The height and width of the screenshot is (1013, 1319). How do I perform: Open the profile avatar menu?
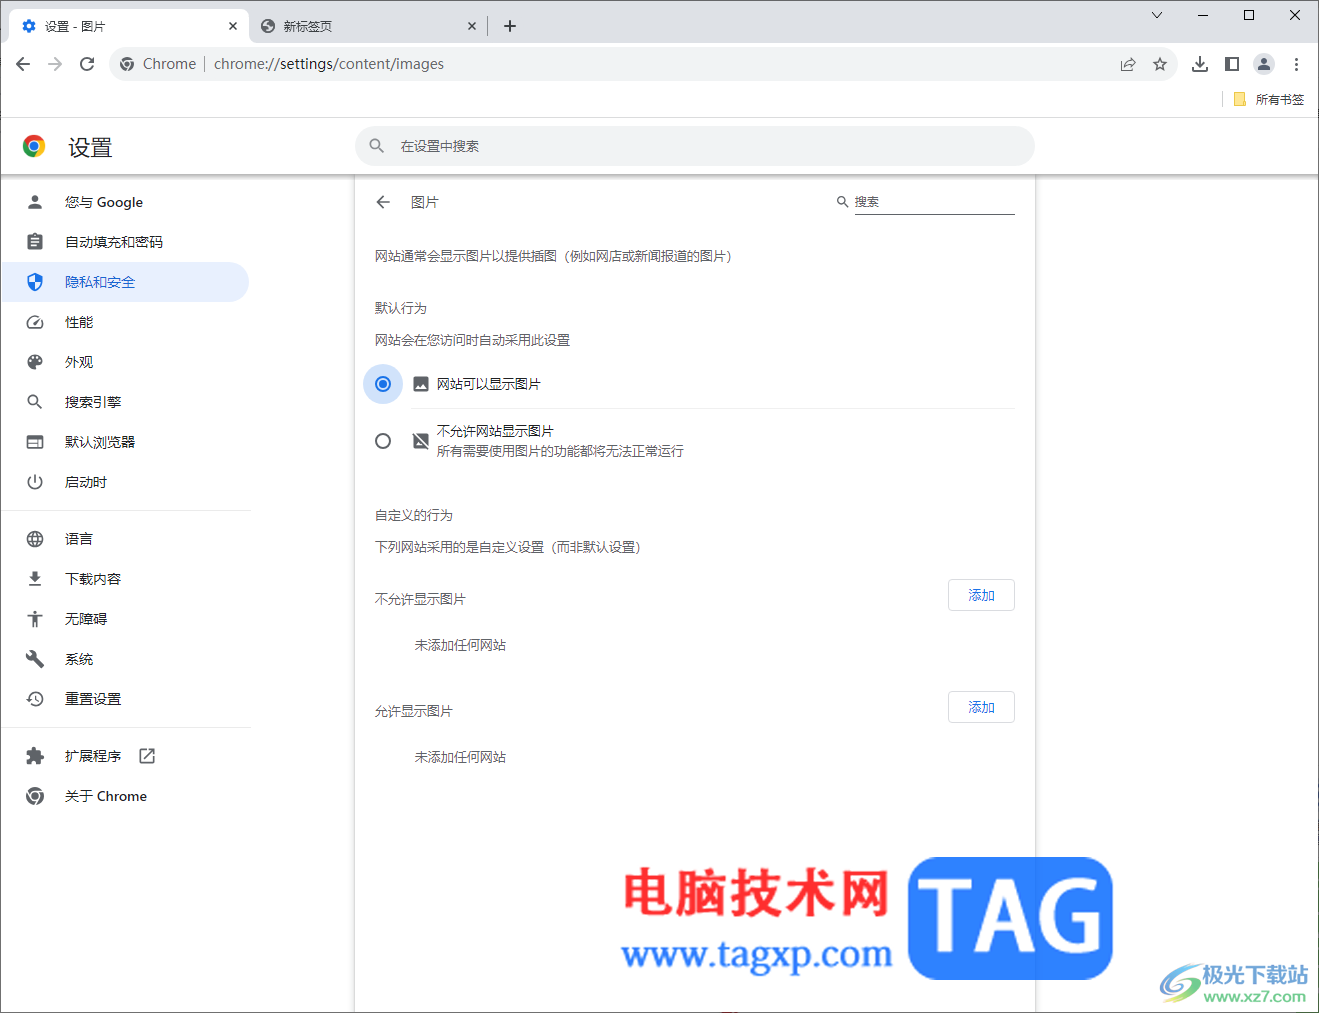pos(1264,64)
